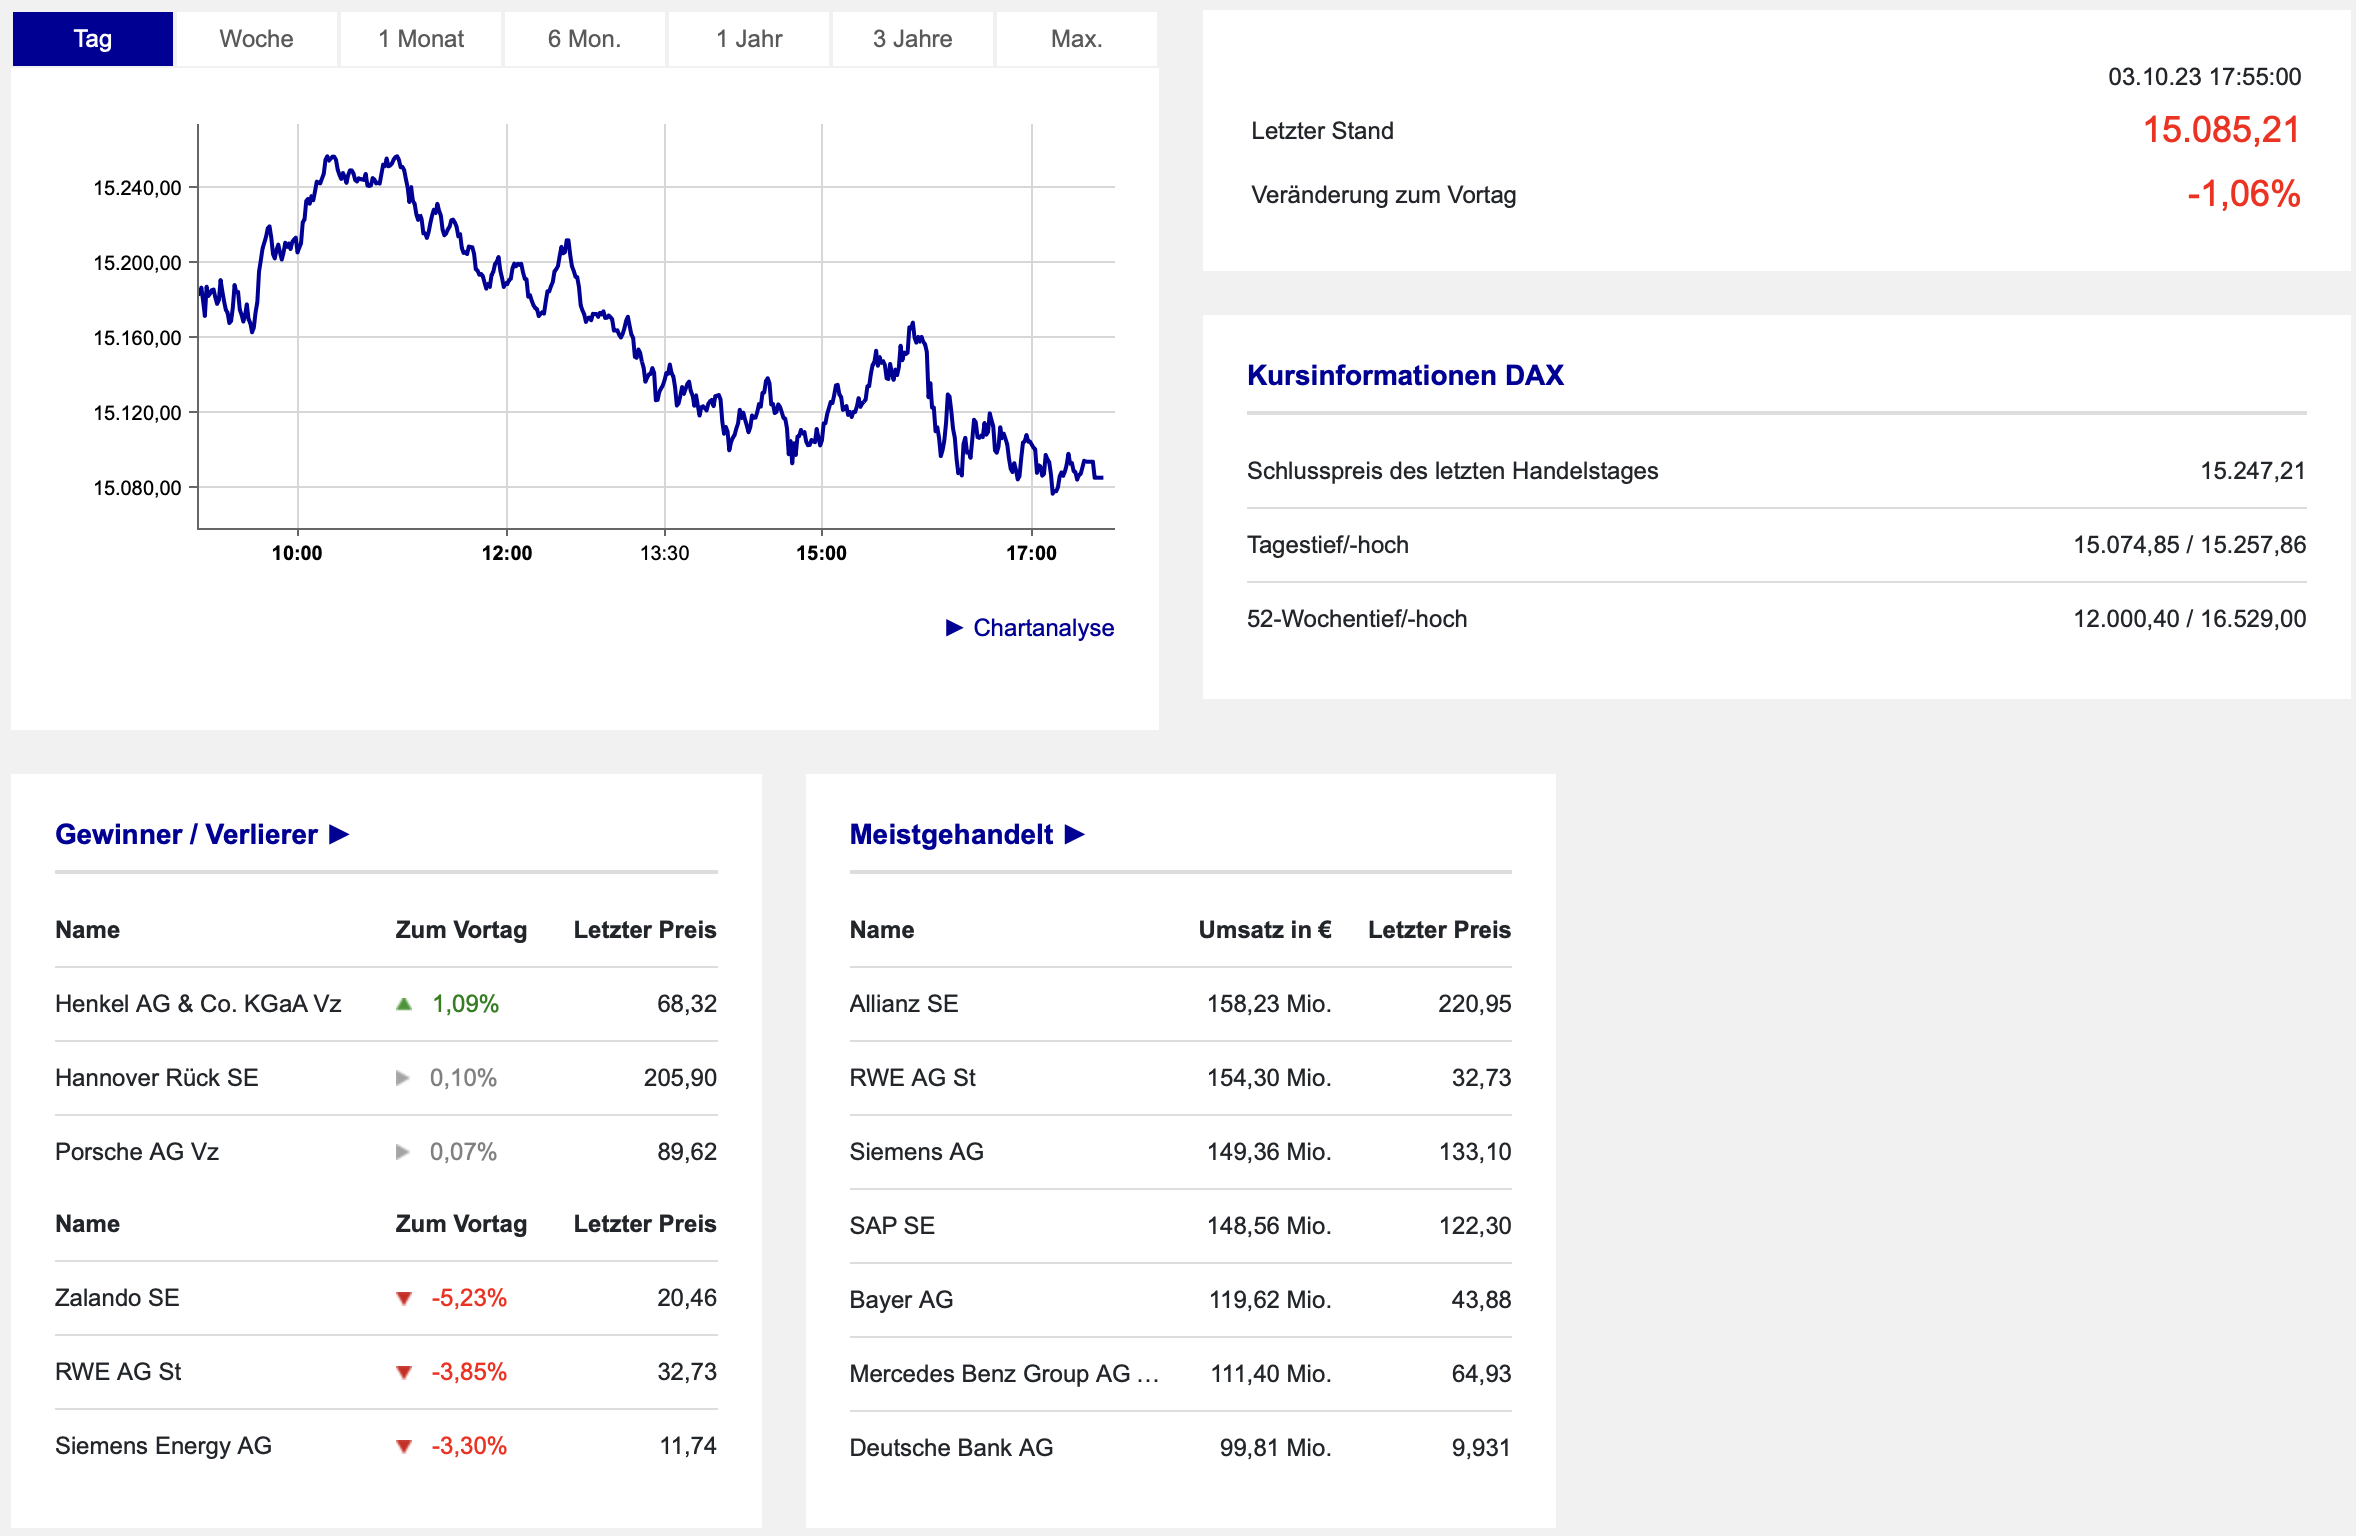Show the 6 Mon. chart range
2356x1536 pixels.
[584, 39]
